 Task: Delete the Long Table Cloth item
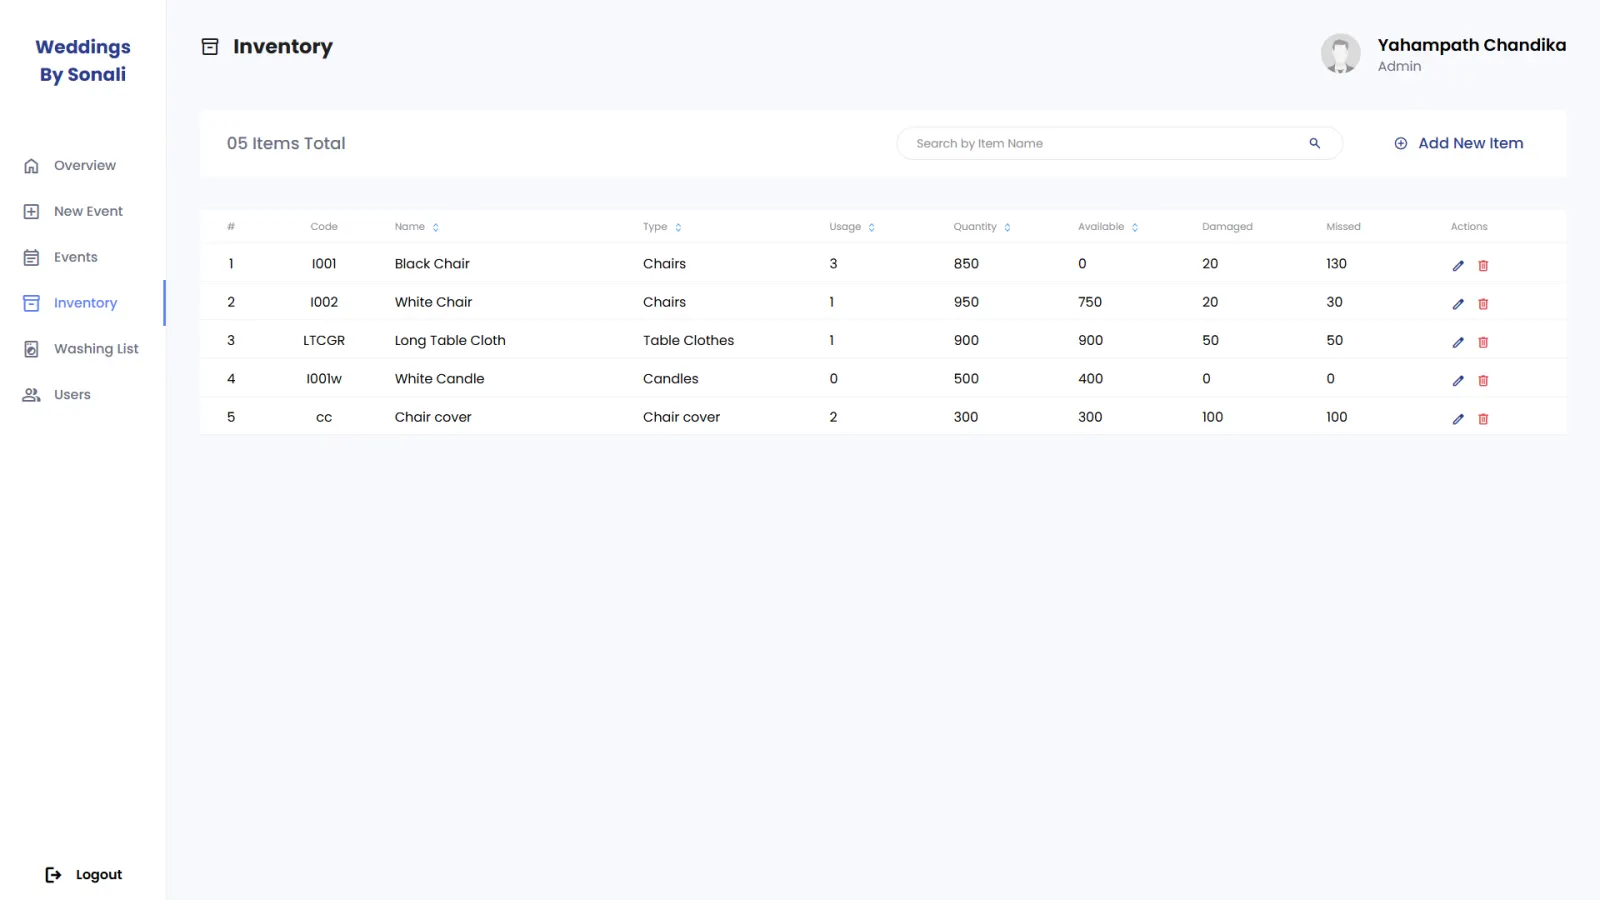(x=1483, y=342)
